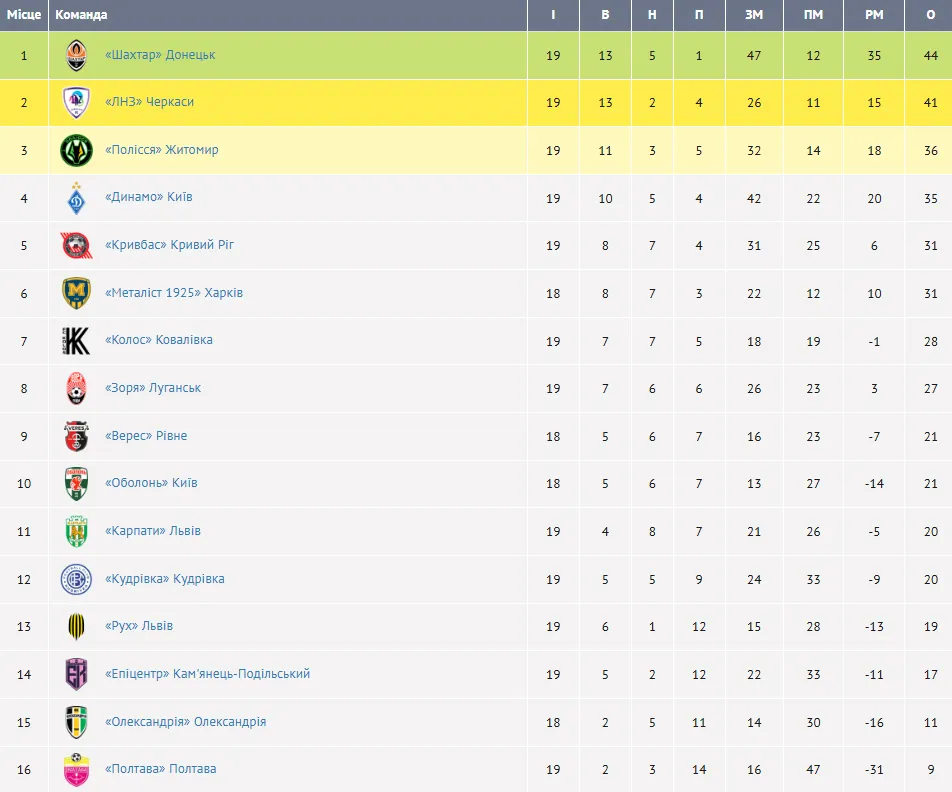The image size is (952, 792).
Task: Click the Kolos Kovalivka logo
Action: (77, 341)
